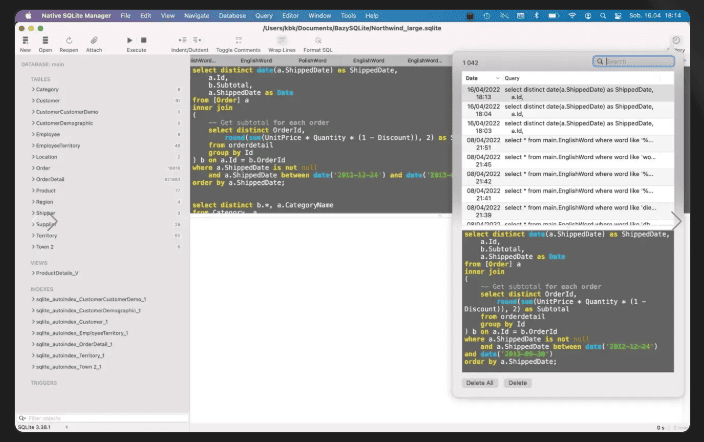704x442 pixels.
Task: Open the Tools menu
Action: [348, 16]
